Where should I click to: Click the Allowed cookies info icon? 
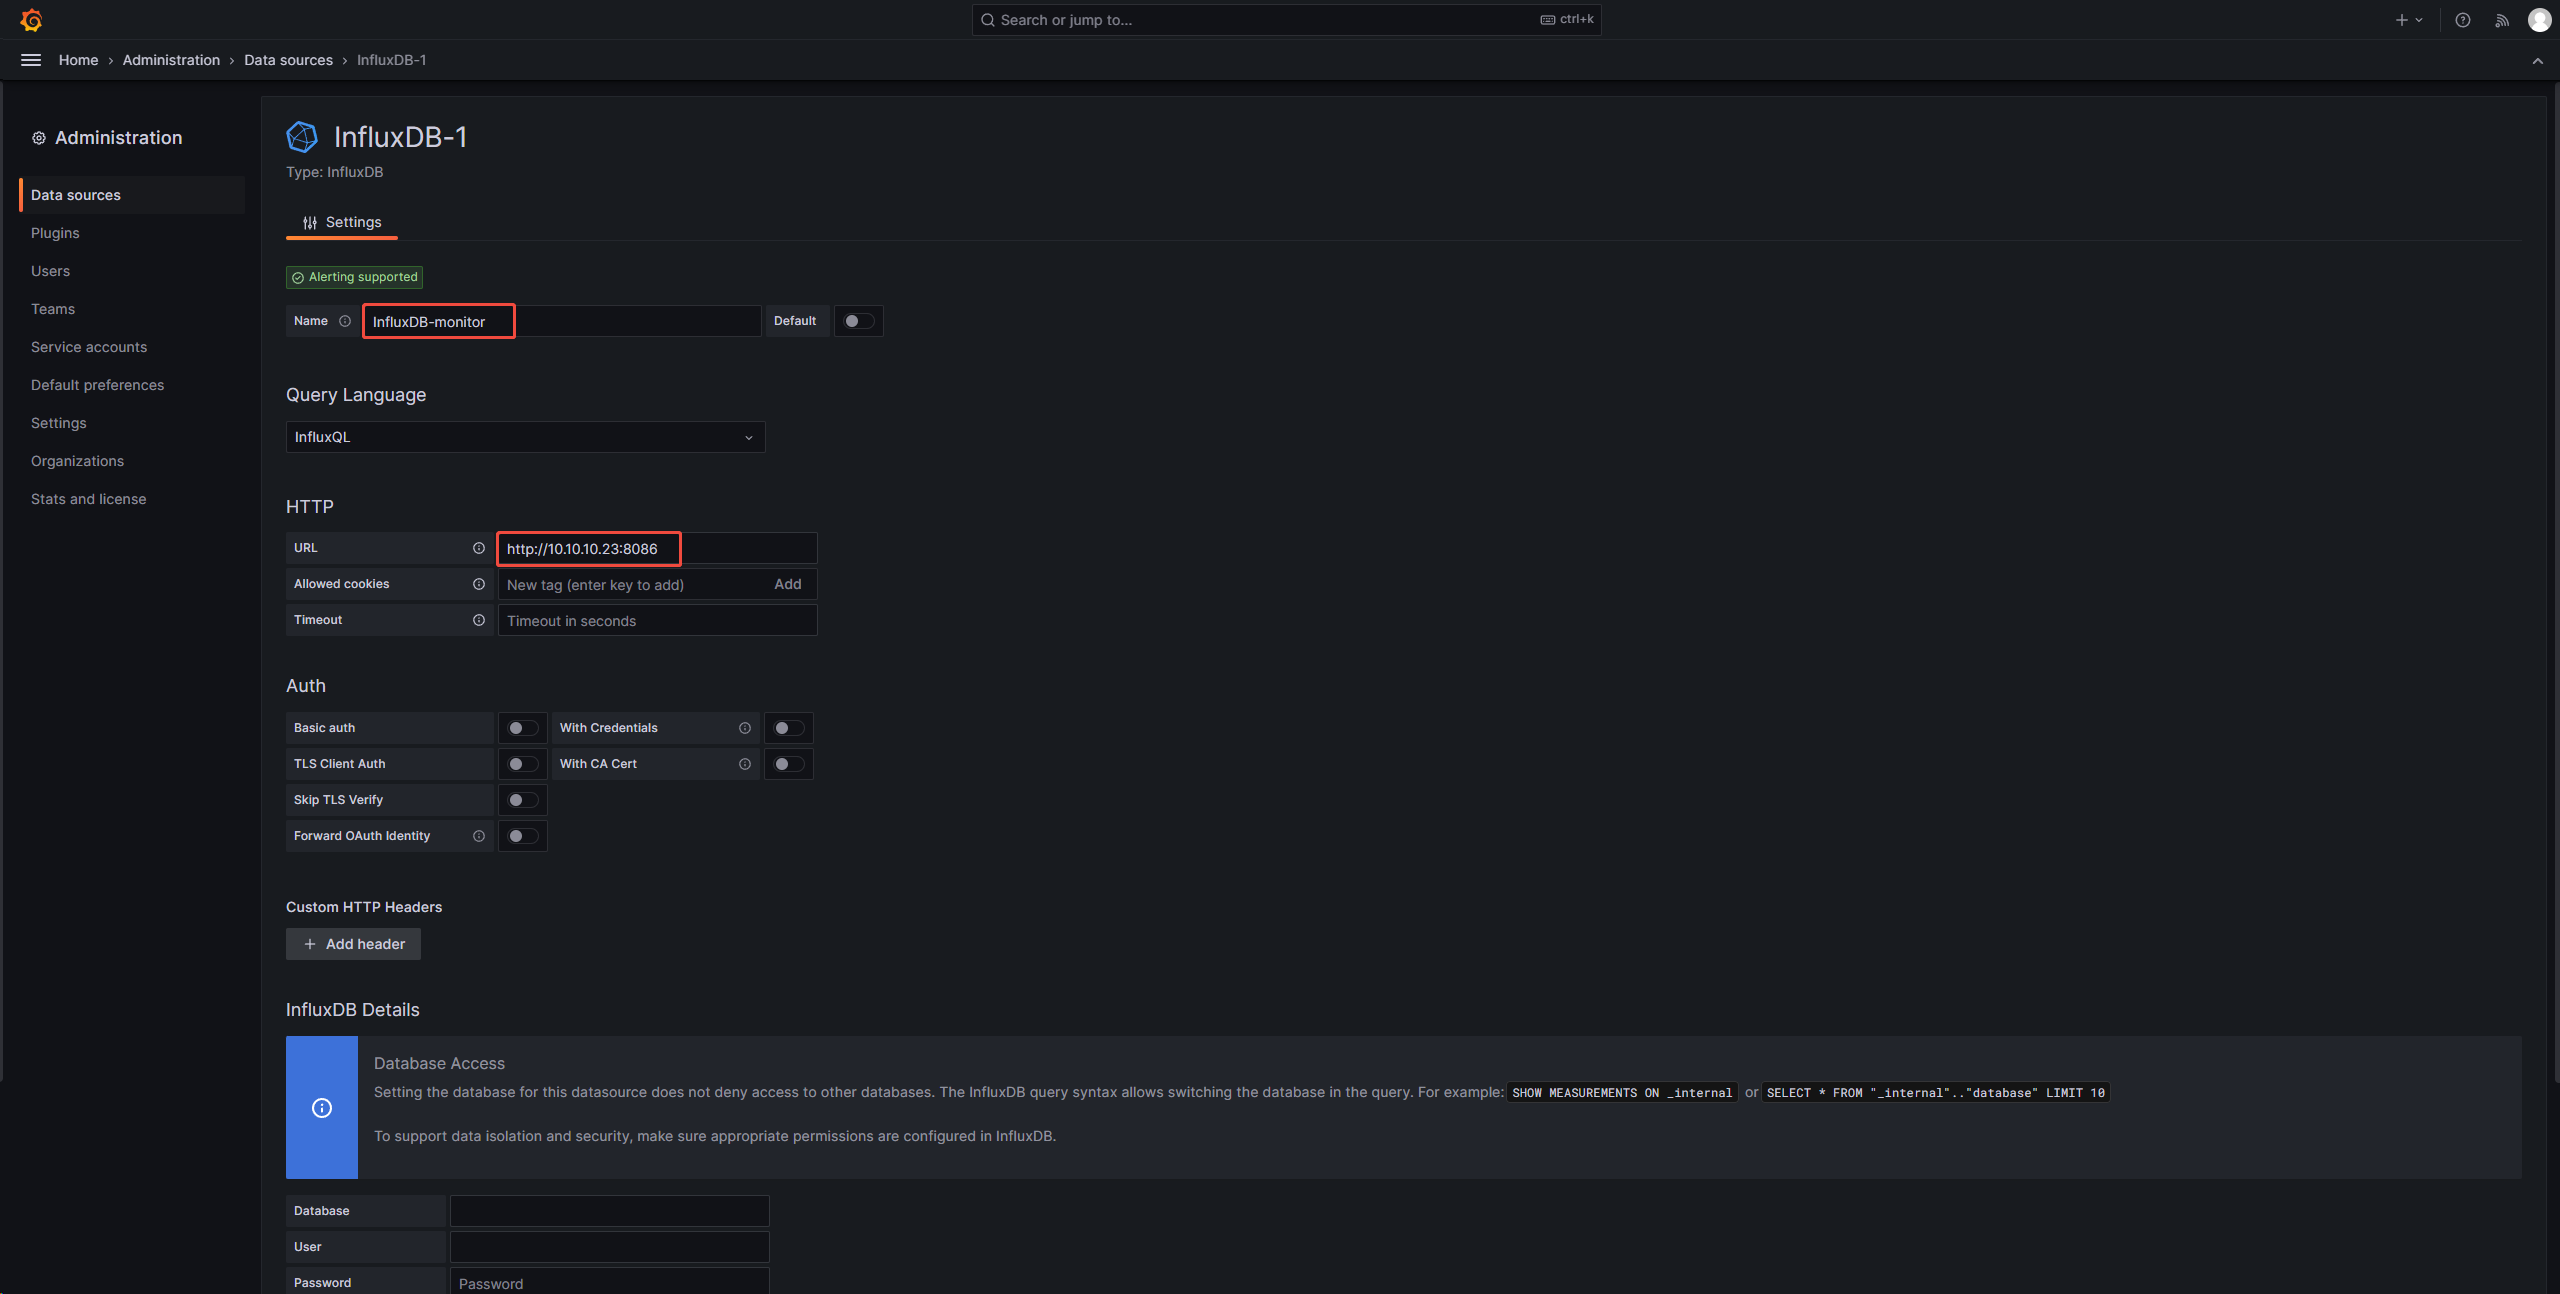click(x=479, y=584)
